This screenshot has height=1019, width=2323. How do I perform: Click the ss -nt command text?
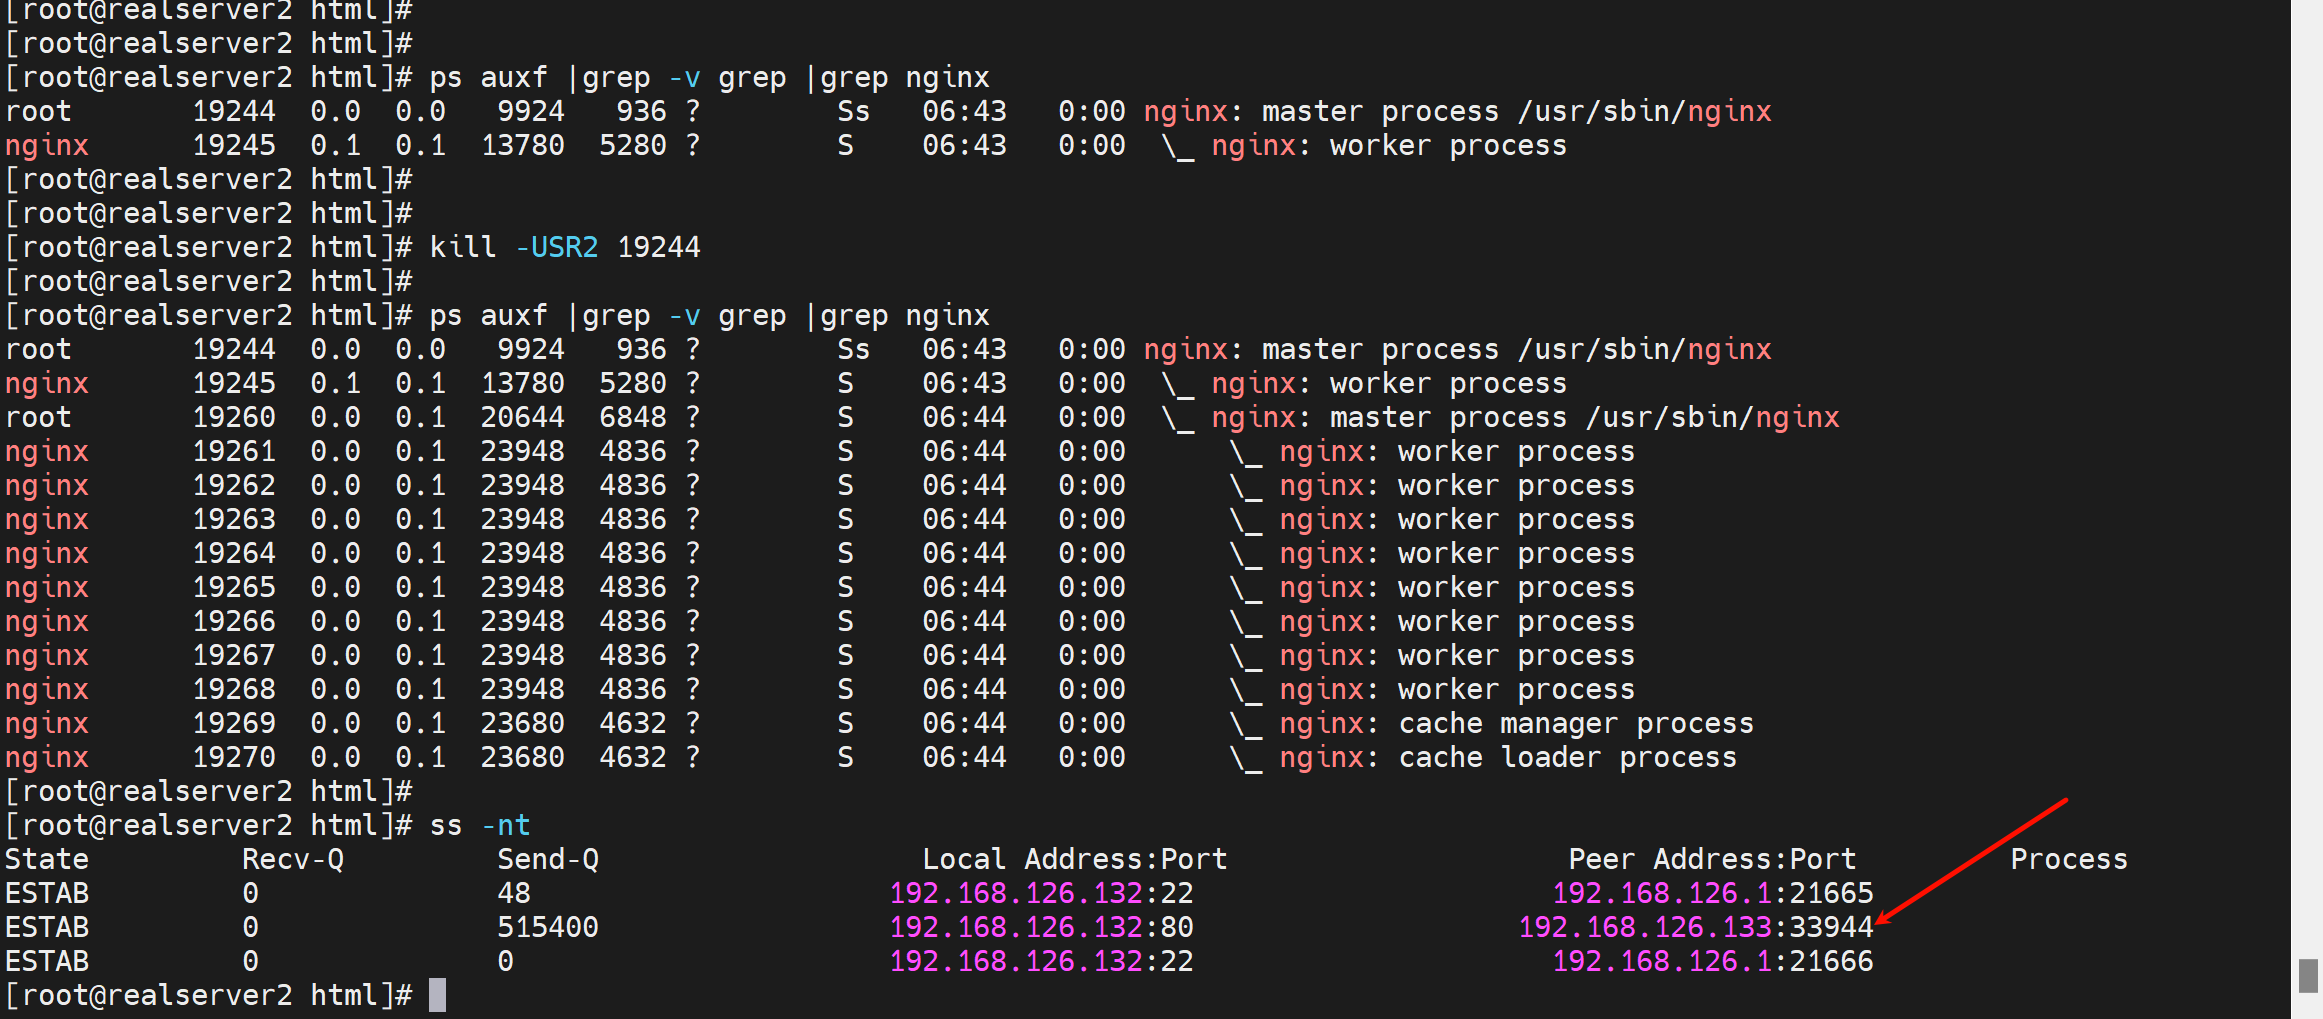pyautogui.click(x=480, y=825)
